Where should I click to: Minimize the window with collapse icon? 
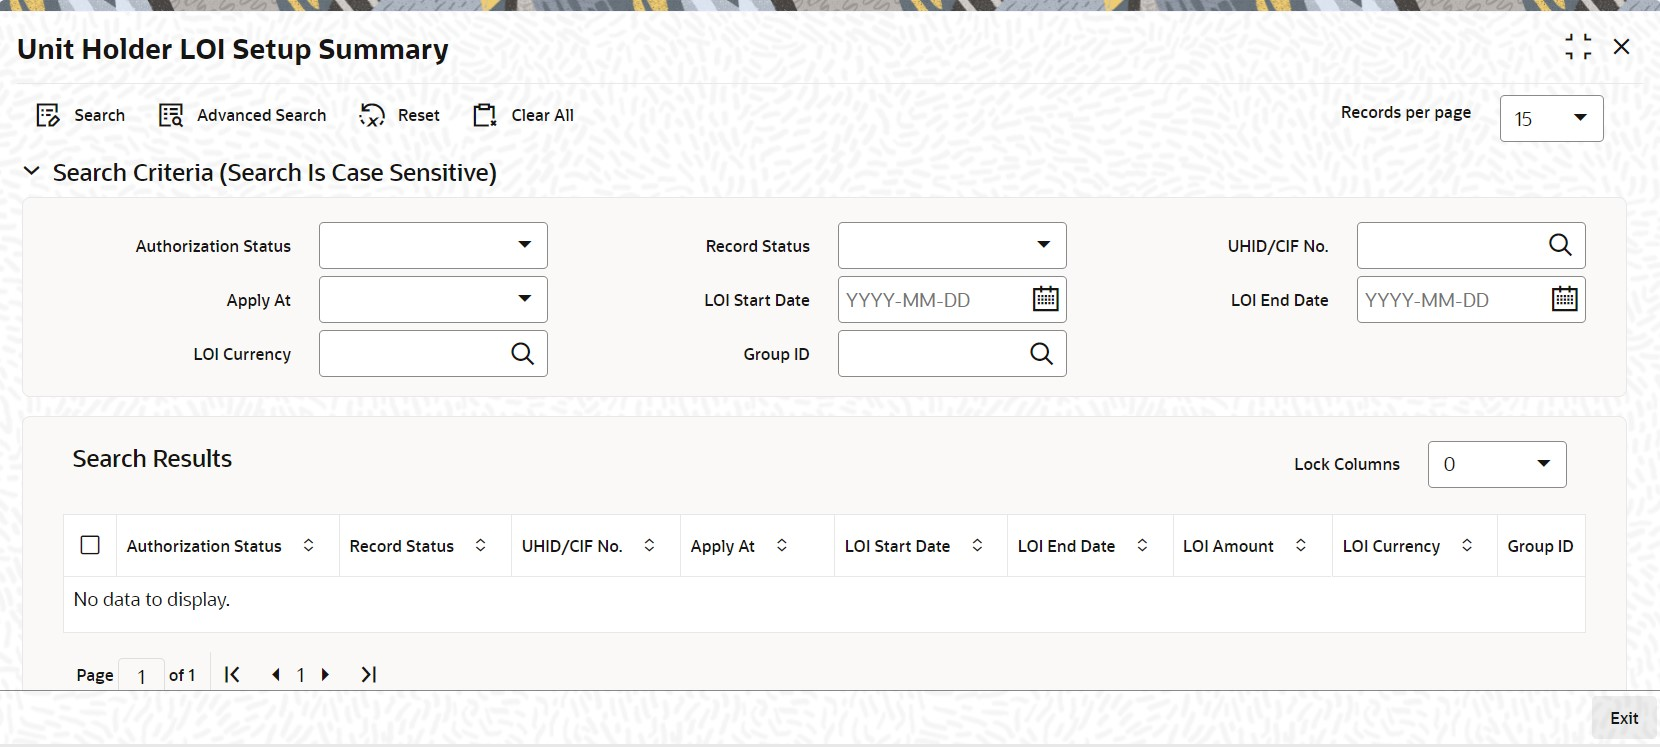click(1578, 47)
